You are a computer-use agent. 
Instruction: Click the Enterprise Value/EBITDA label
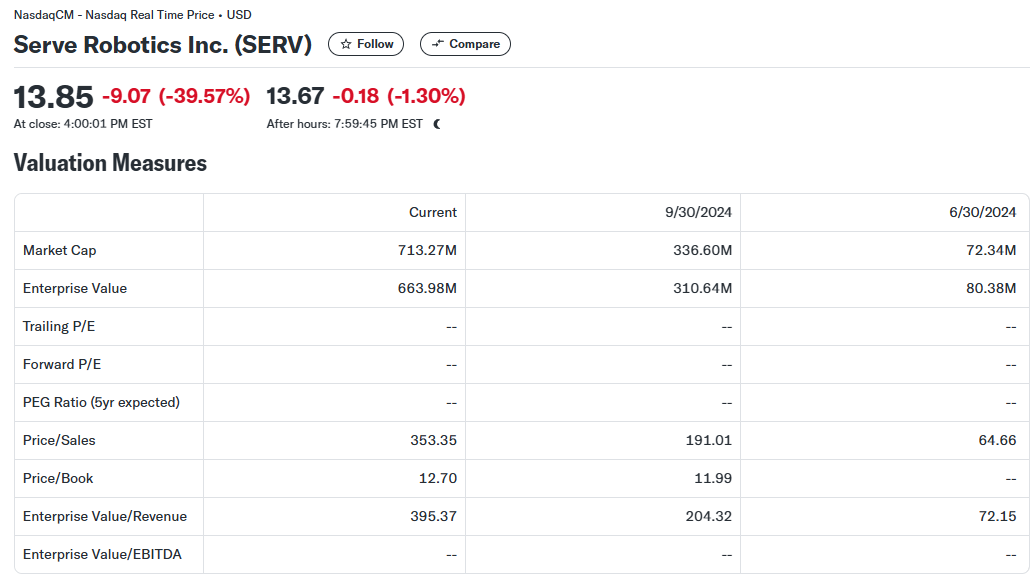102,555
